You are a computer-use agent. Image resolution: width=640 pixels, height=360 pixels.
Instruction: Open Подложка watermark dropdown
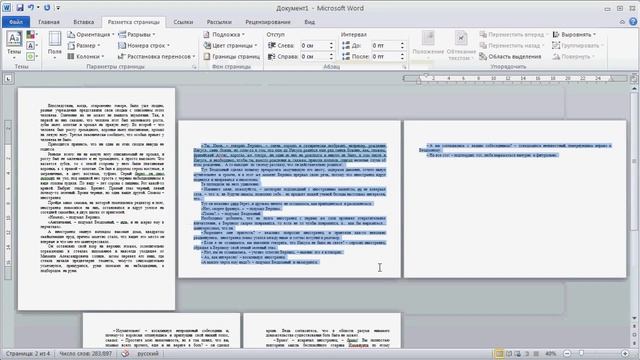[x=224, y=35]
